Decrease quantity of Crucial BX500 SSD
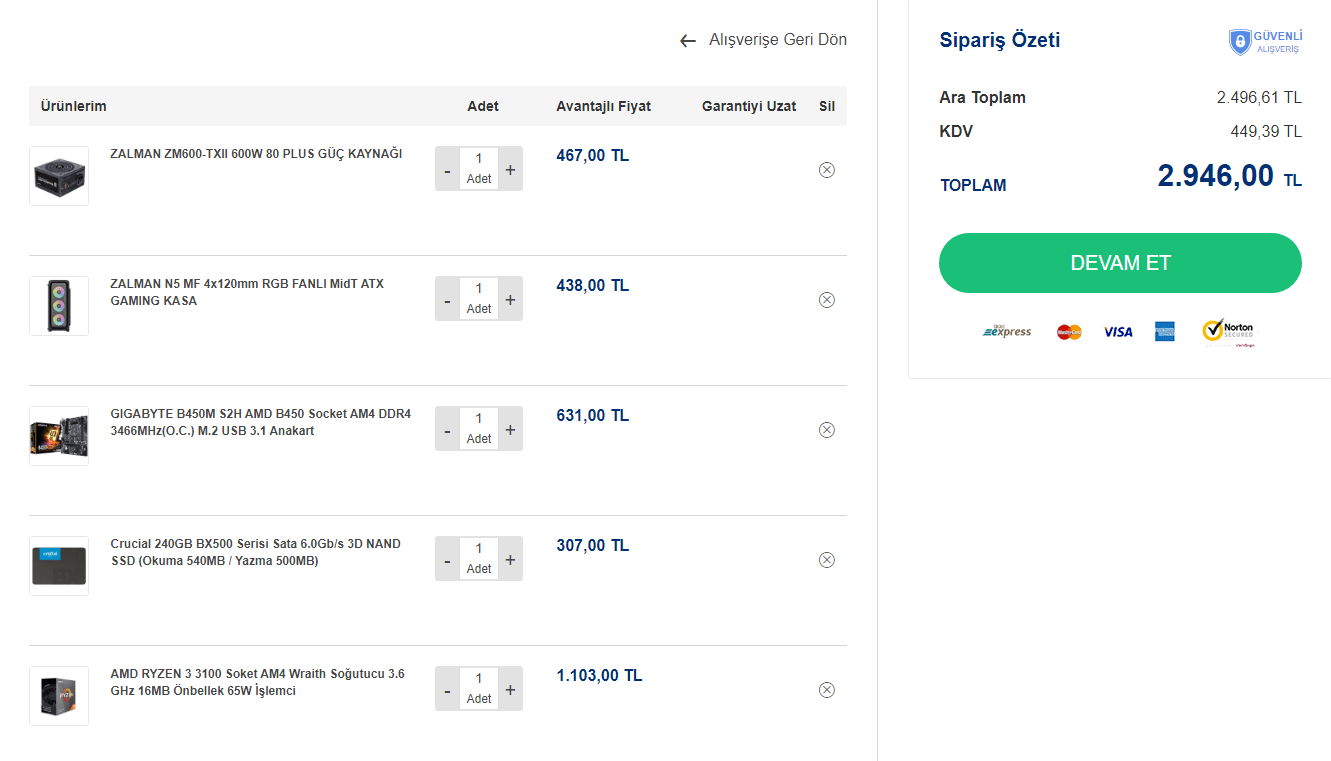1331x761 pixels. point(447,560)
